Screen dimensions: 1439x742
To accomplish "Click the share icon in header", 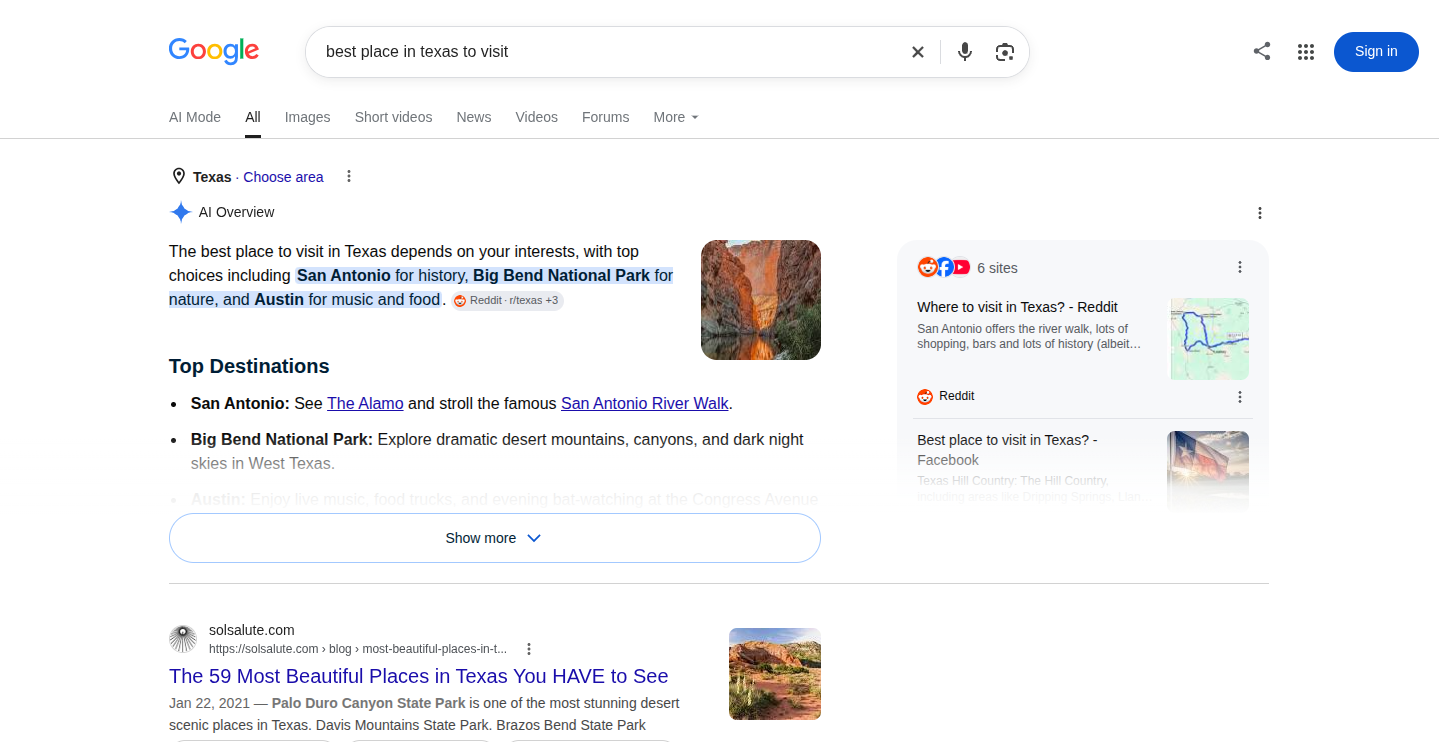I will pos(1262,52).
